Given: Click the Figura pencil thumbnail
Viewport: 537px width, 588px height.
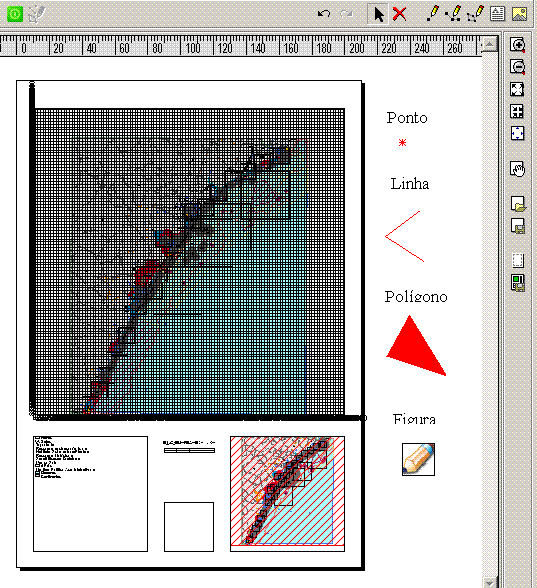Looking at the screenshot, I should [x=418, y=459].
